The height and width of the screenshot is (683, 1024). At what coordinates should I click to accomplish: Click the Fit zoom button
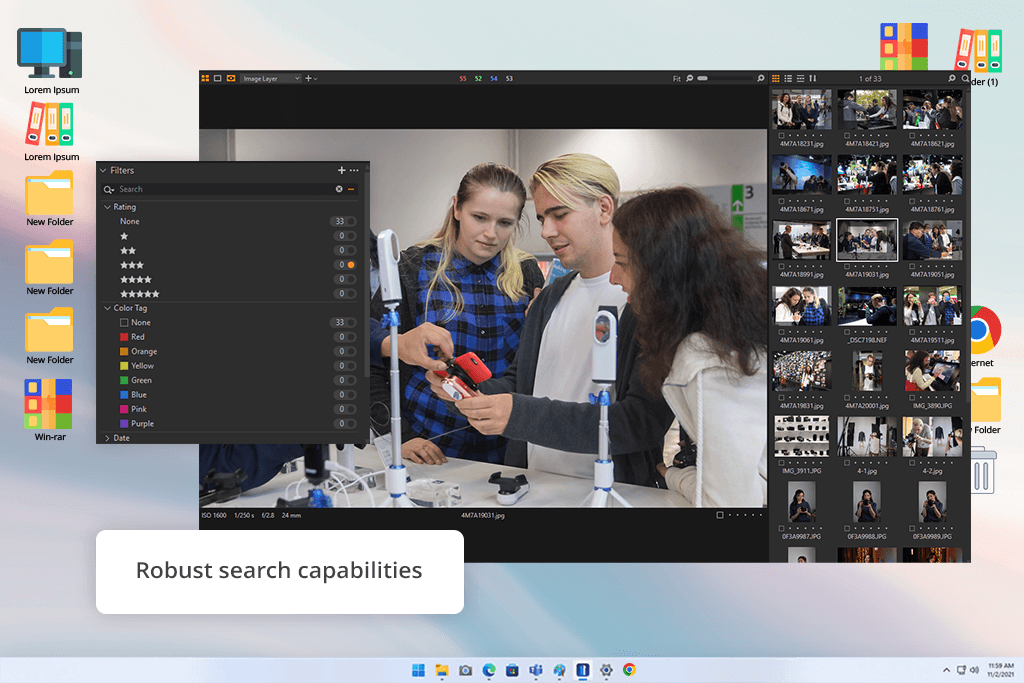(677, 78)
